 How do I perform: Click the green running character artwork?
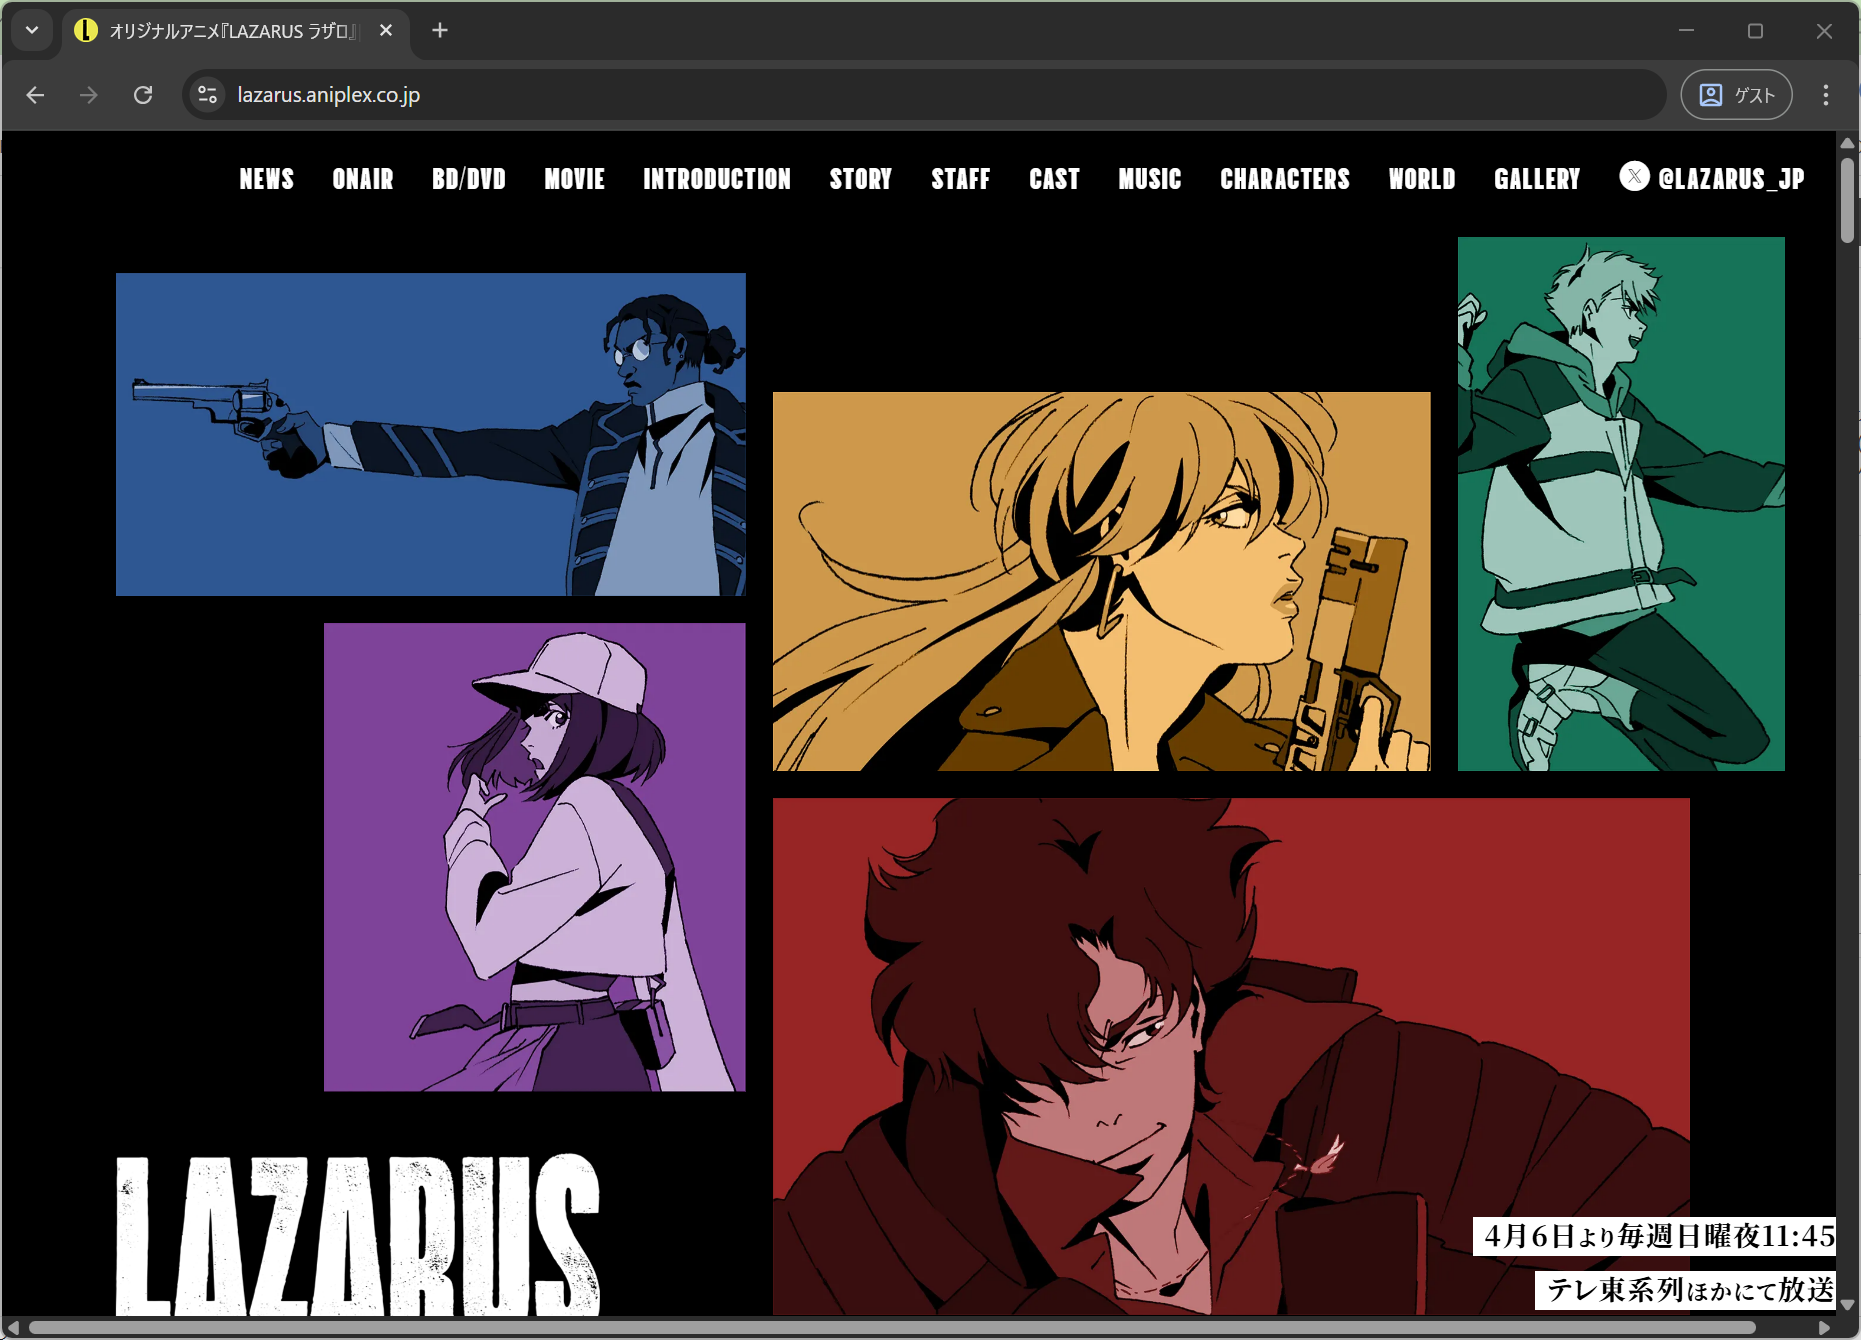point(1621,504)
